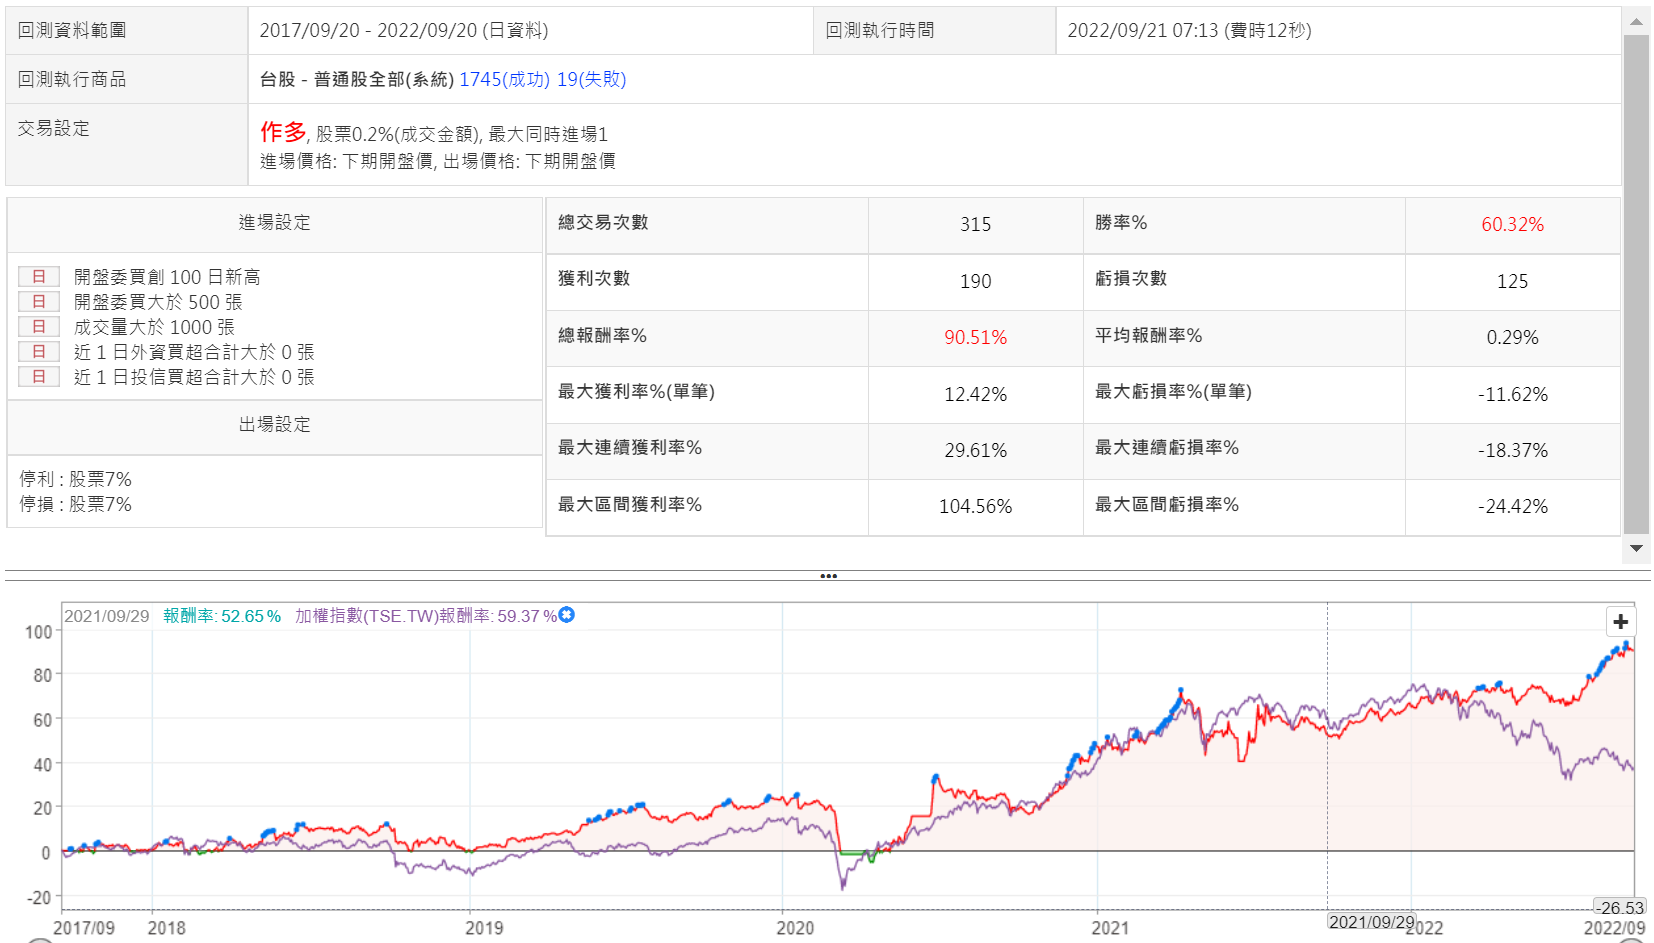
Task: Click the 2021/09/29 date marker on the x-axis
Action: (1371, 922)
